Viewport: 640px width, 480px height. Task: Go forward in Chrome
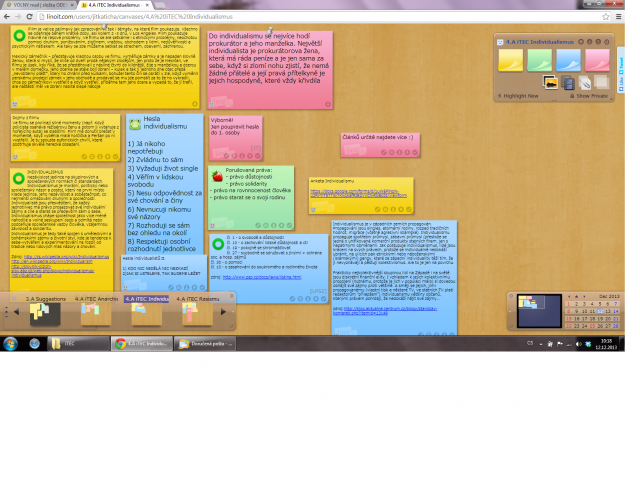coord(18,17)
